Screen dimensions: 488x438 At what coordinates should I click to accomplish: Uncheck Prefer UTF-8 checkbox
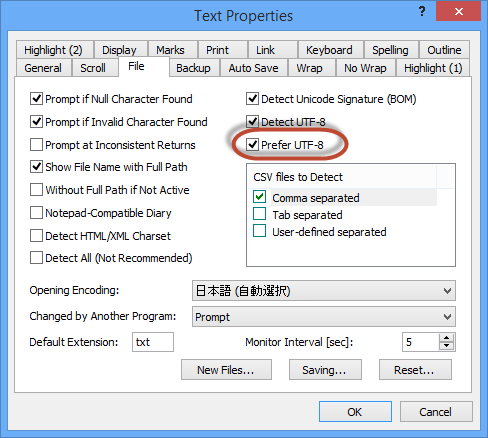(253, 145)
